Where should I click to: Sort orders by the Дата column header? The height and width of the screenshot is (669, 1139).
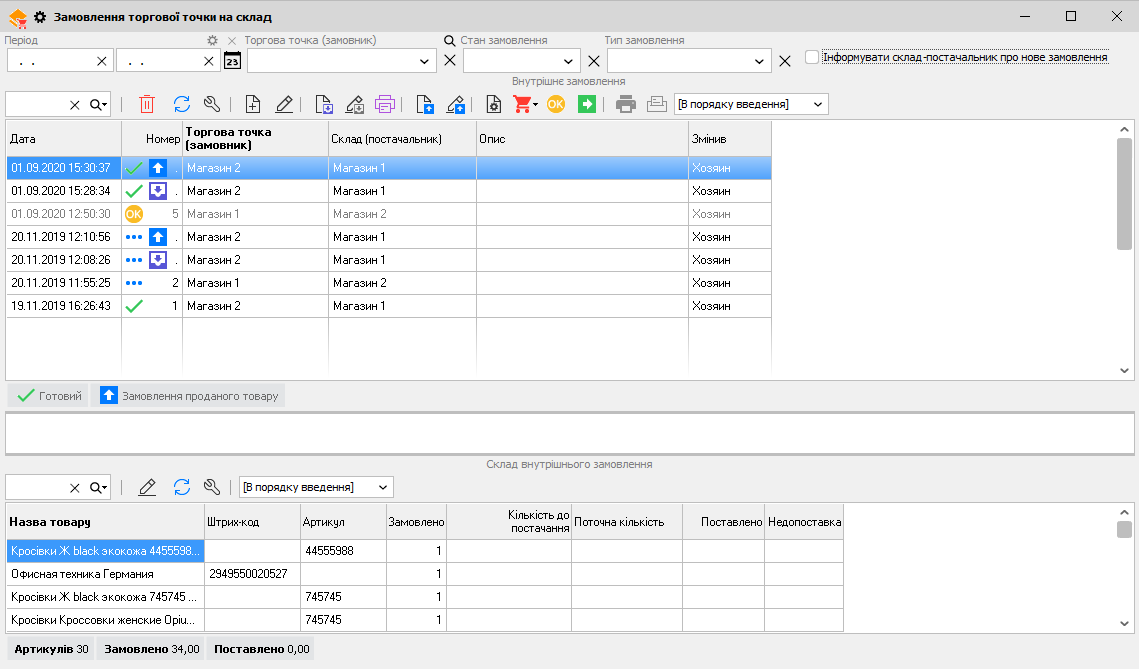tap(63, 139)
